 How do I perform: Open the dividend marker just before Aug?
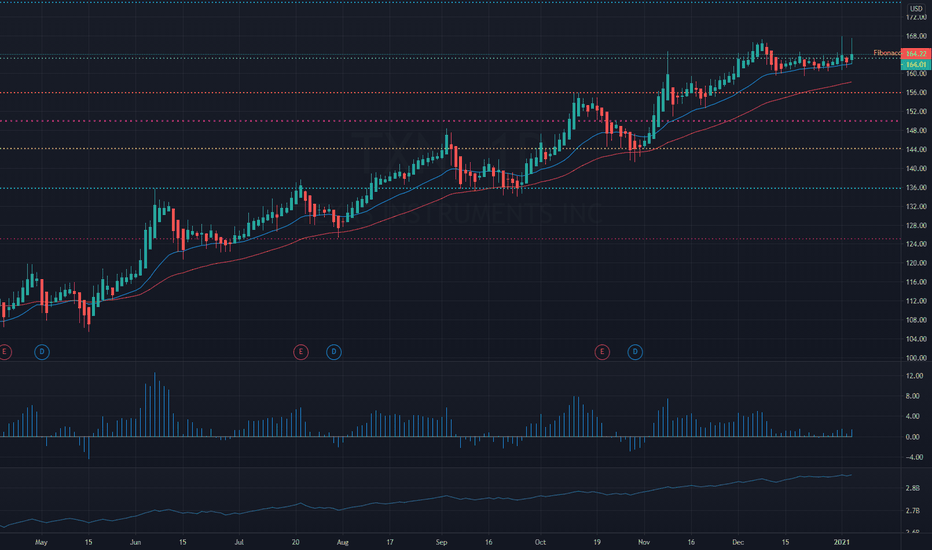[x=334, y=352]
